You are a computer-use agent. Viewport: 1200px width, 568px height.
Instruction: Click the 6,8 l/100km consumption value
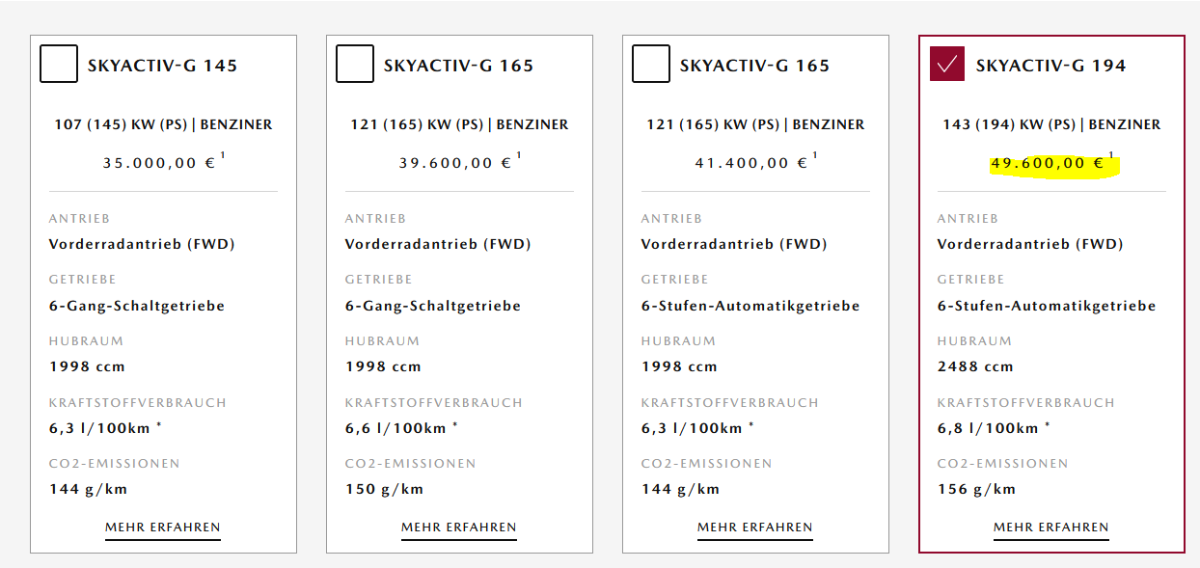(988, 428)
